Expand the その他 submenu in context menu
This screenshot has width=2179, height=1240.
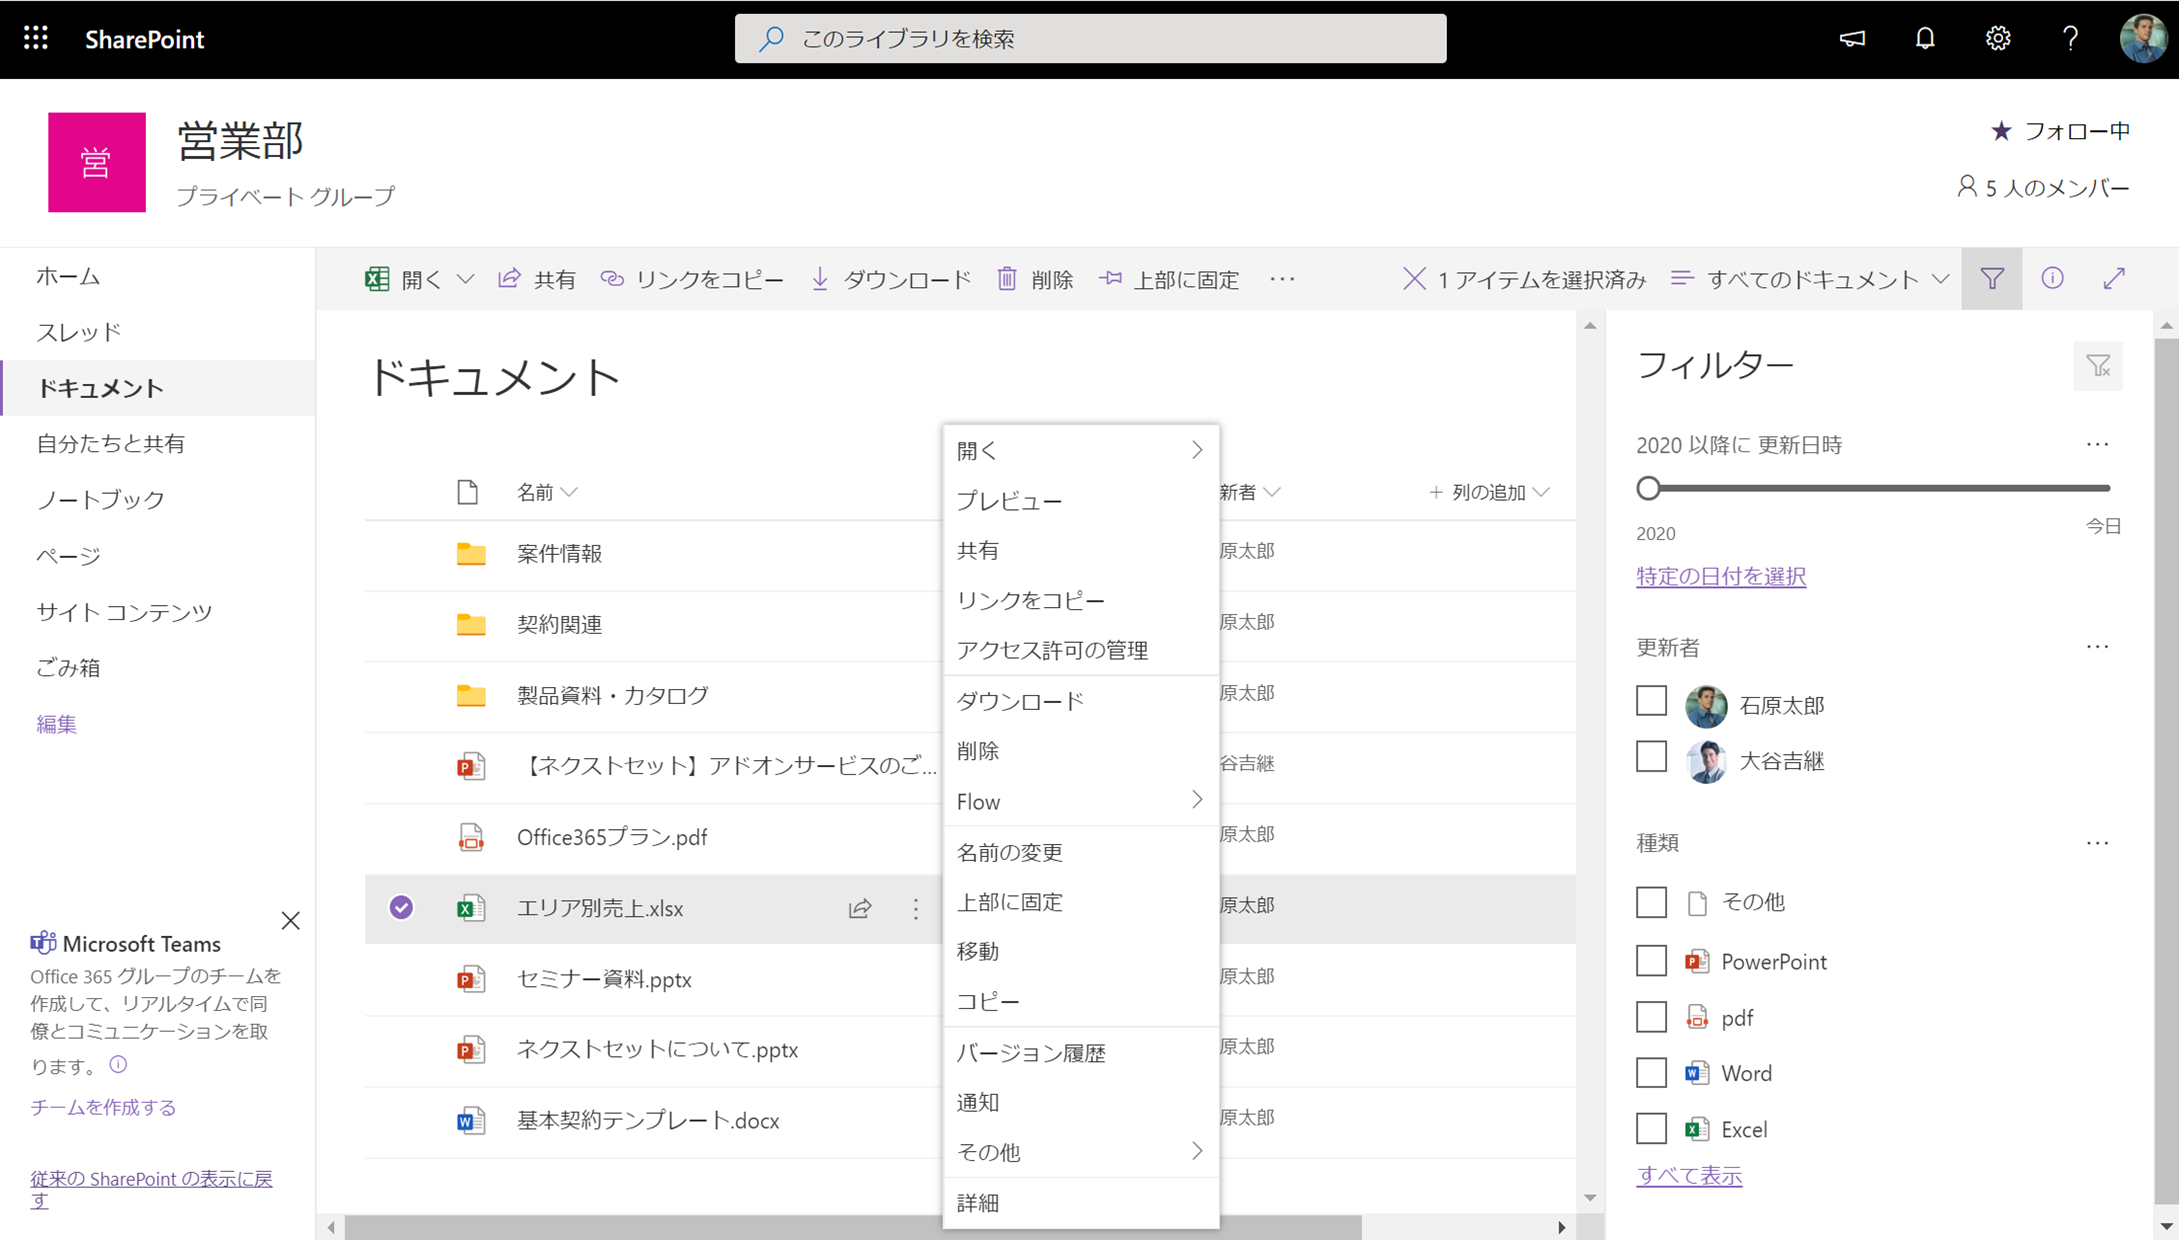[x=1197, y=1151]
